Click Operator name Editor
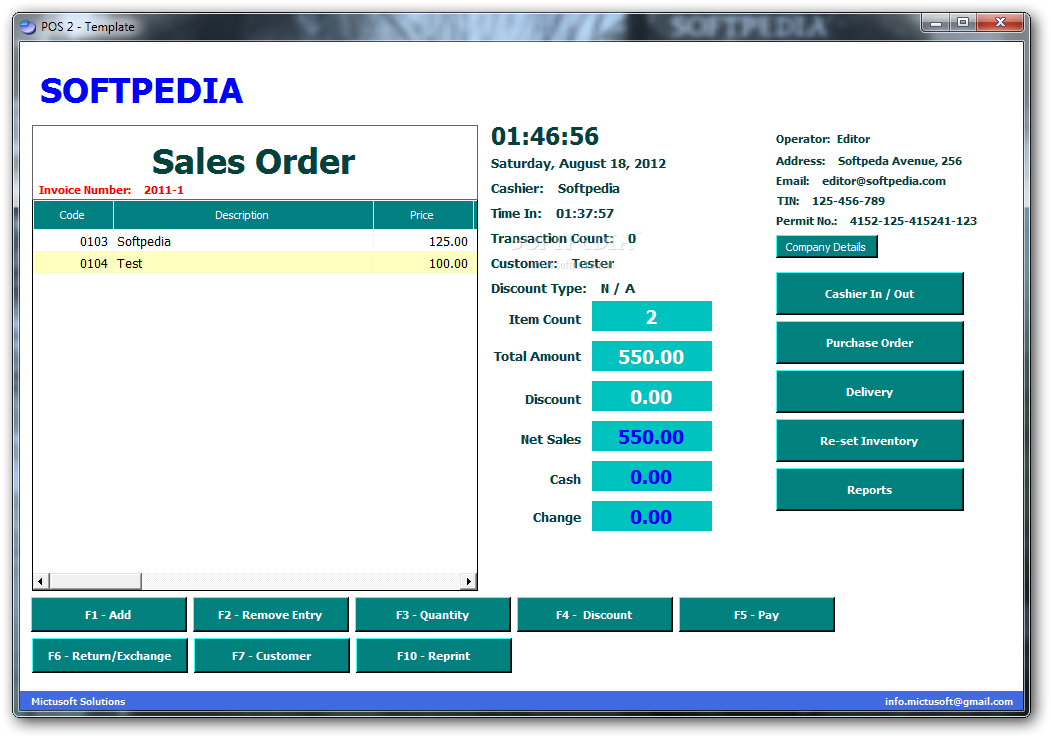Screen dimensions: 1051x738 click(853, 139)
